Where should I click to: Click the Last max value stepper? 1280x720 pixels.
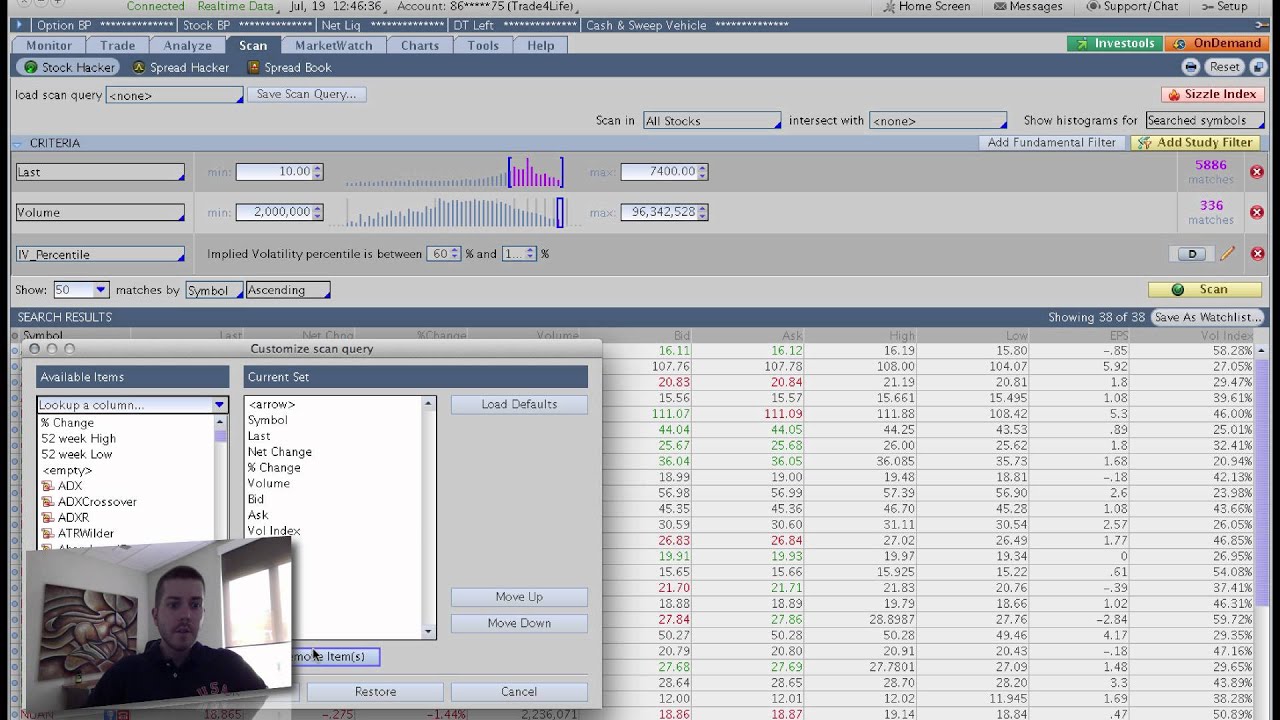(702, 172)
